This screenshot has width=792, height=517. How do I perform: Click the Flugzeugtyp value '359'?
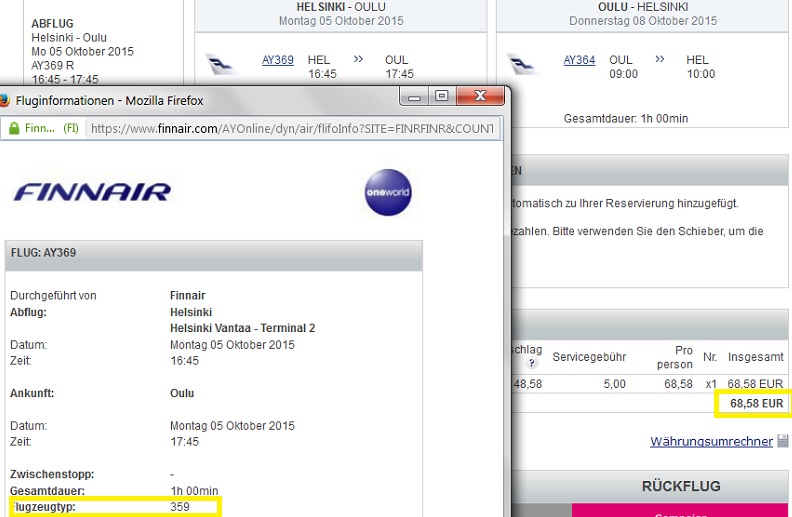click(180, 506)
